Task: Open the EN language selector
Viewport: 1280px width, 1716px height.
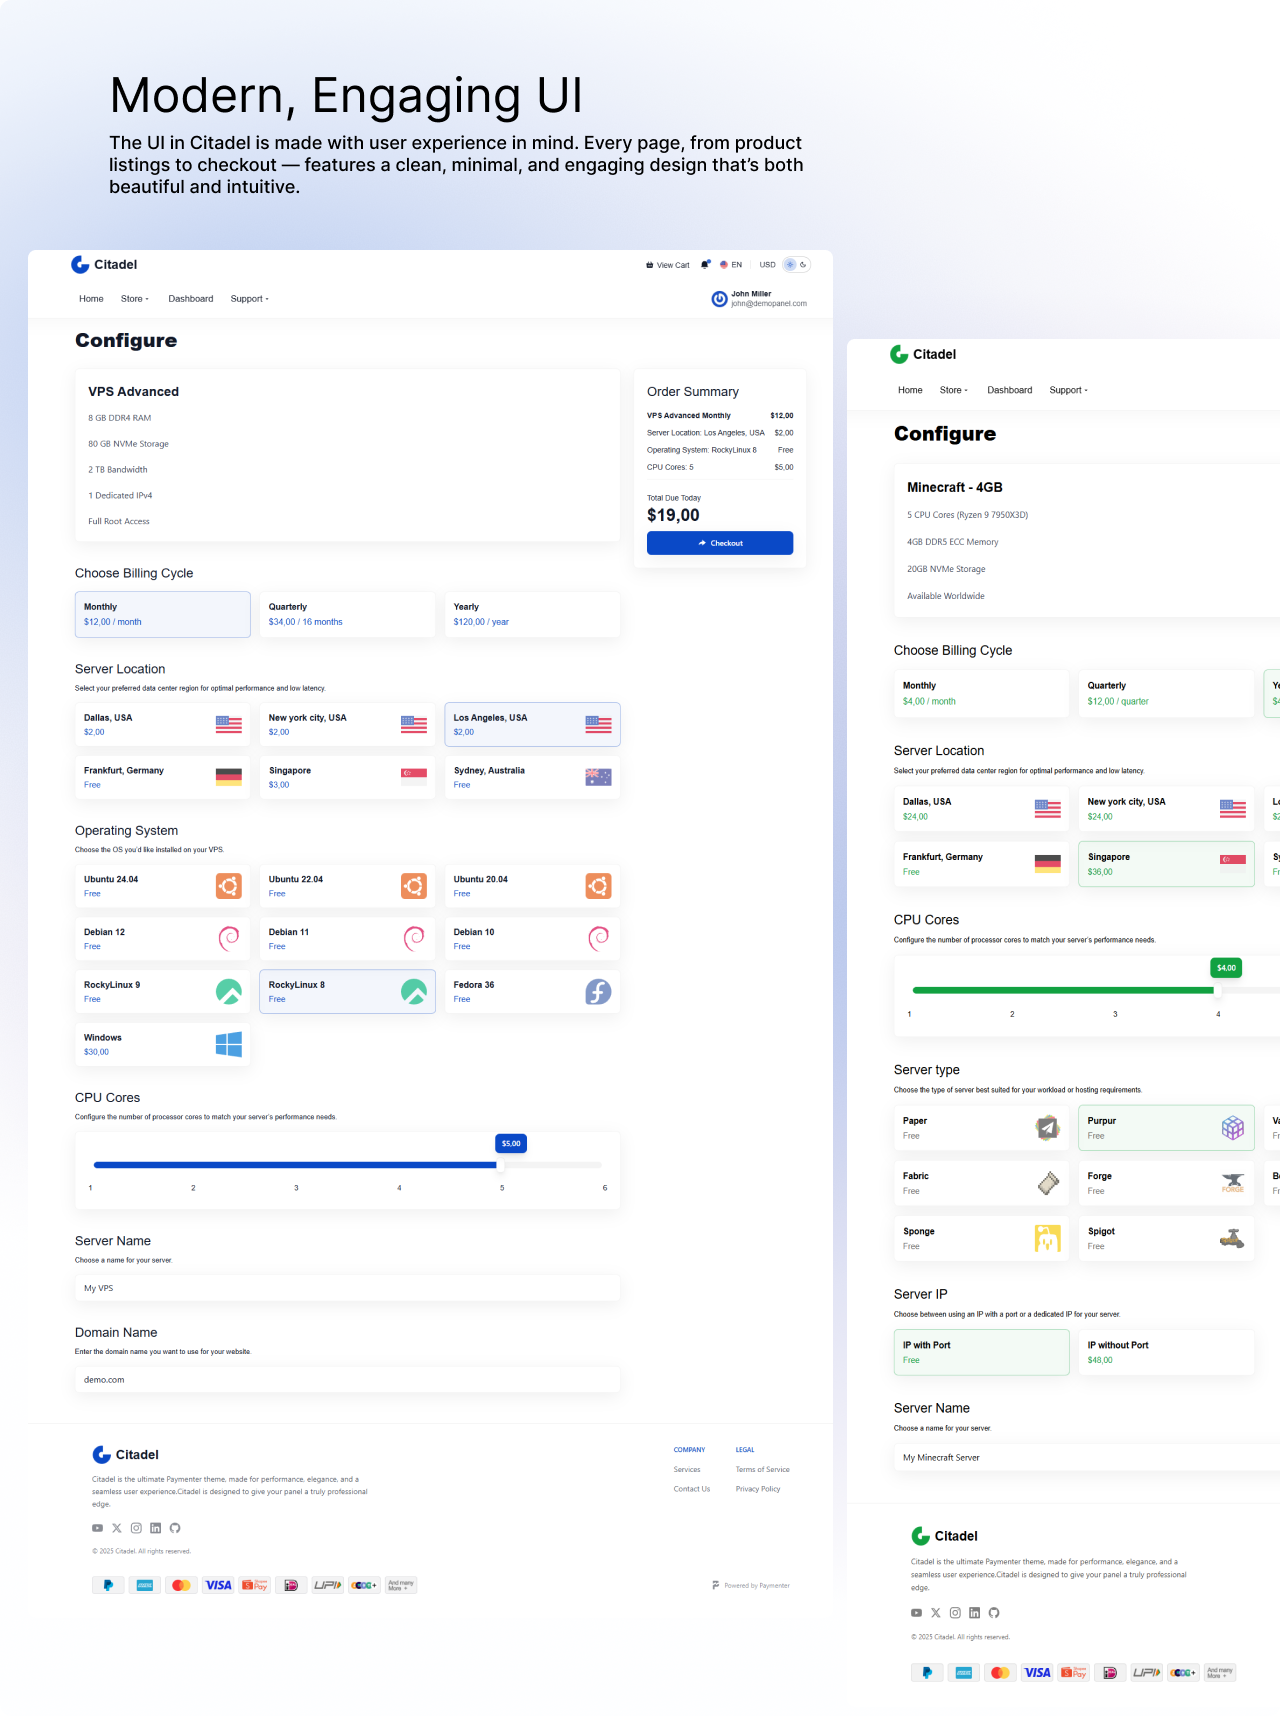Action: (x=731, y=265)
